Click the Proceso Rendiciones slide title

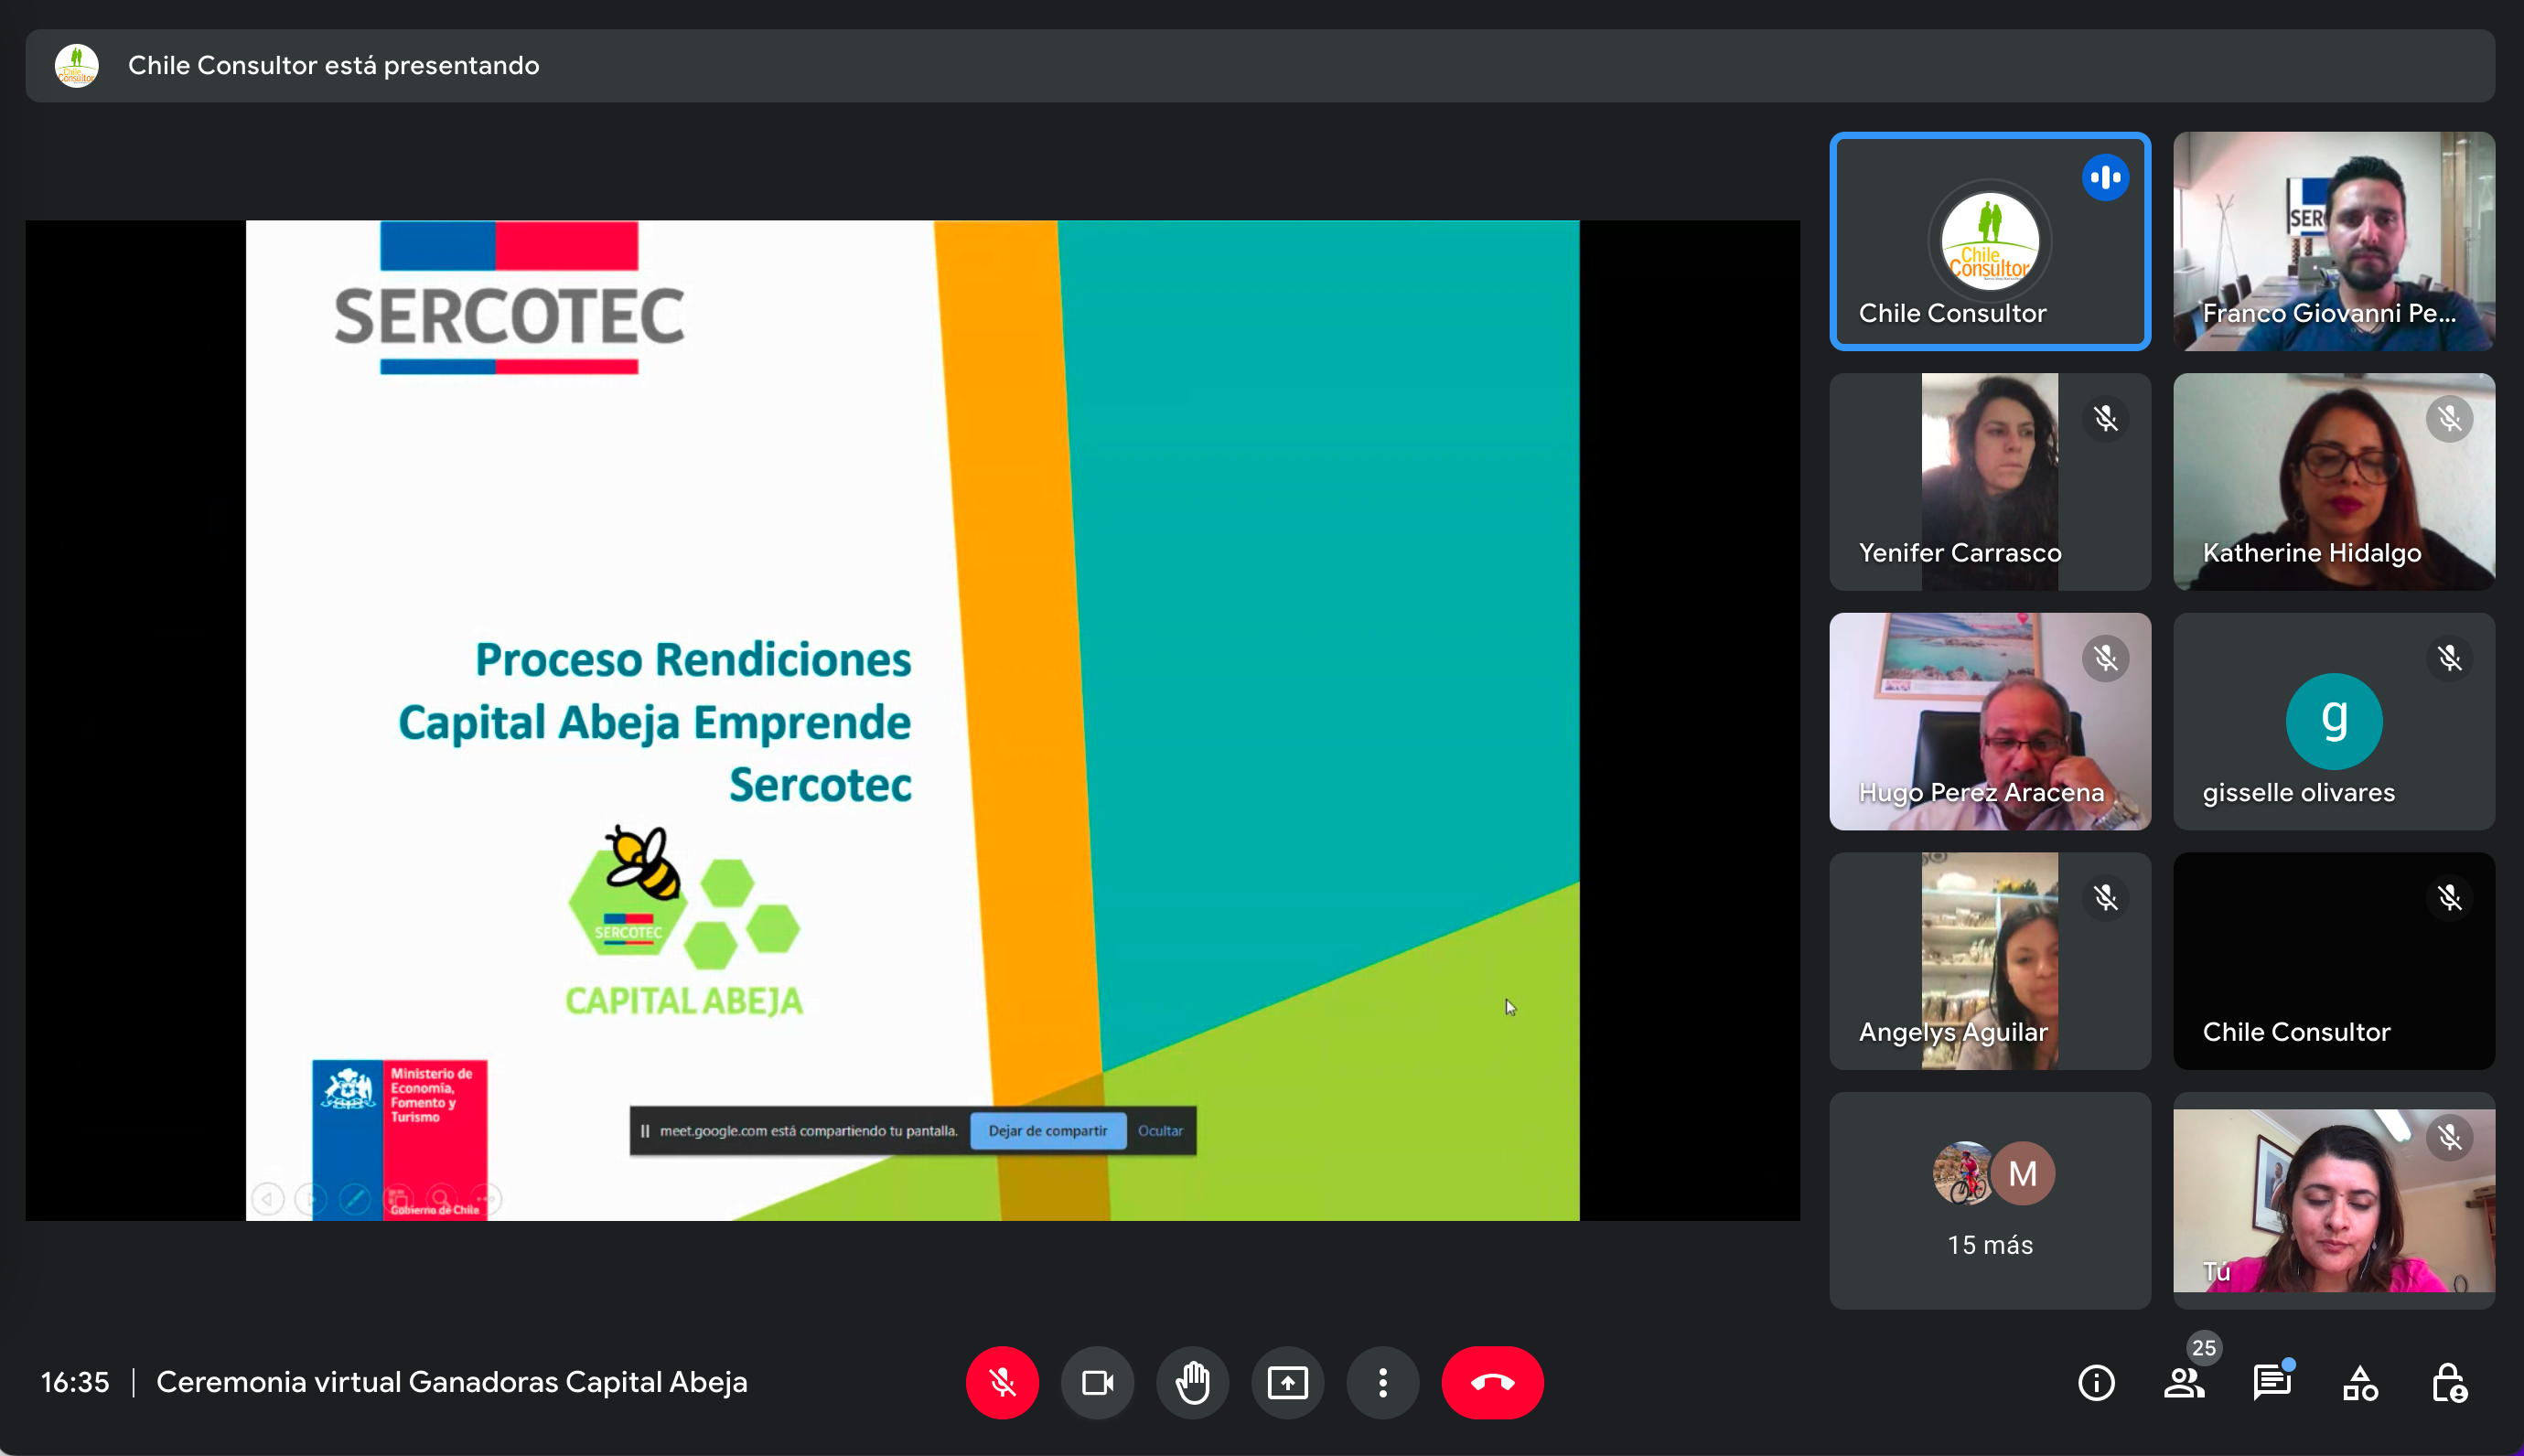(655, 722)
